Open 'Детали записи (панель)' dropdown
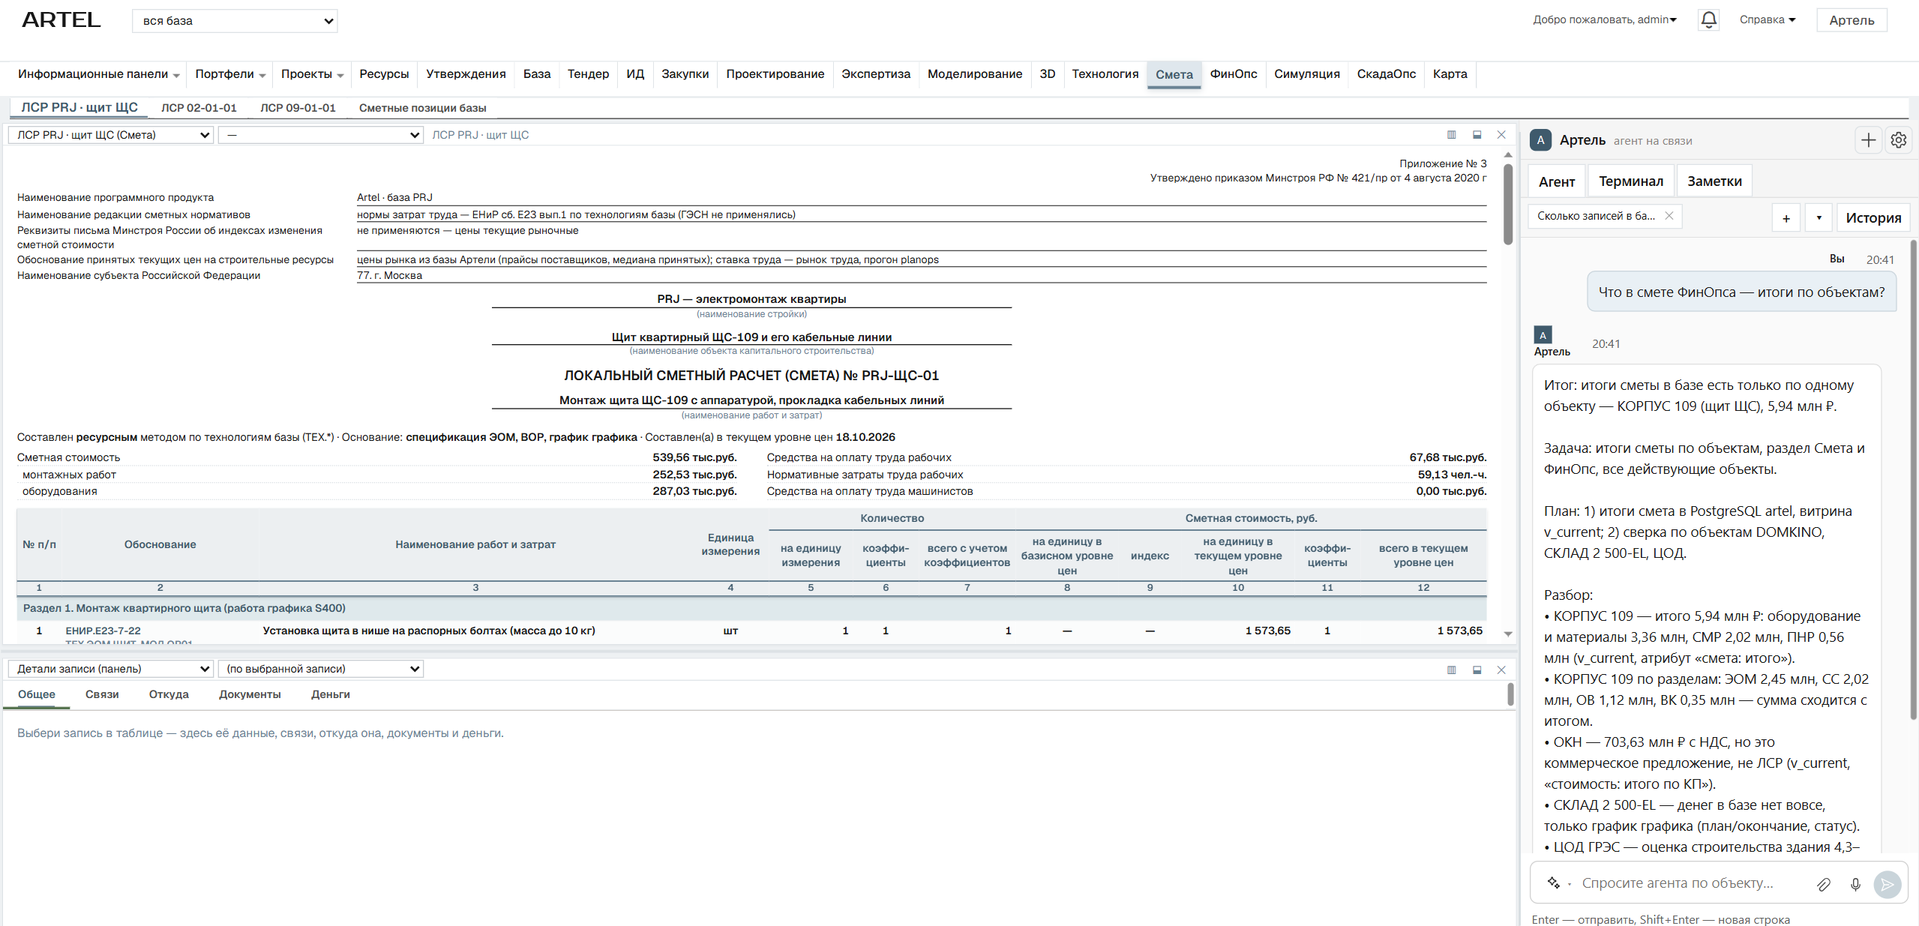Screen dimensions: 1919x926 click(111, 669)
